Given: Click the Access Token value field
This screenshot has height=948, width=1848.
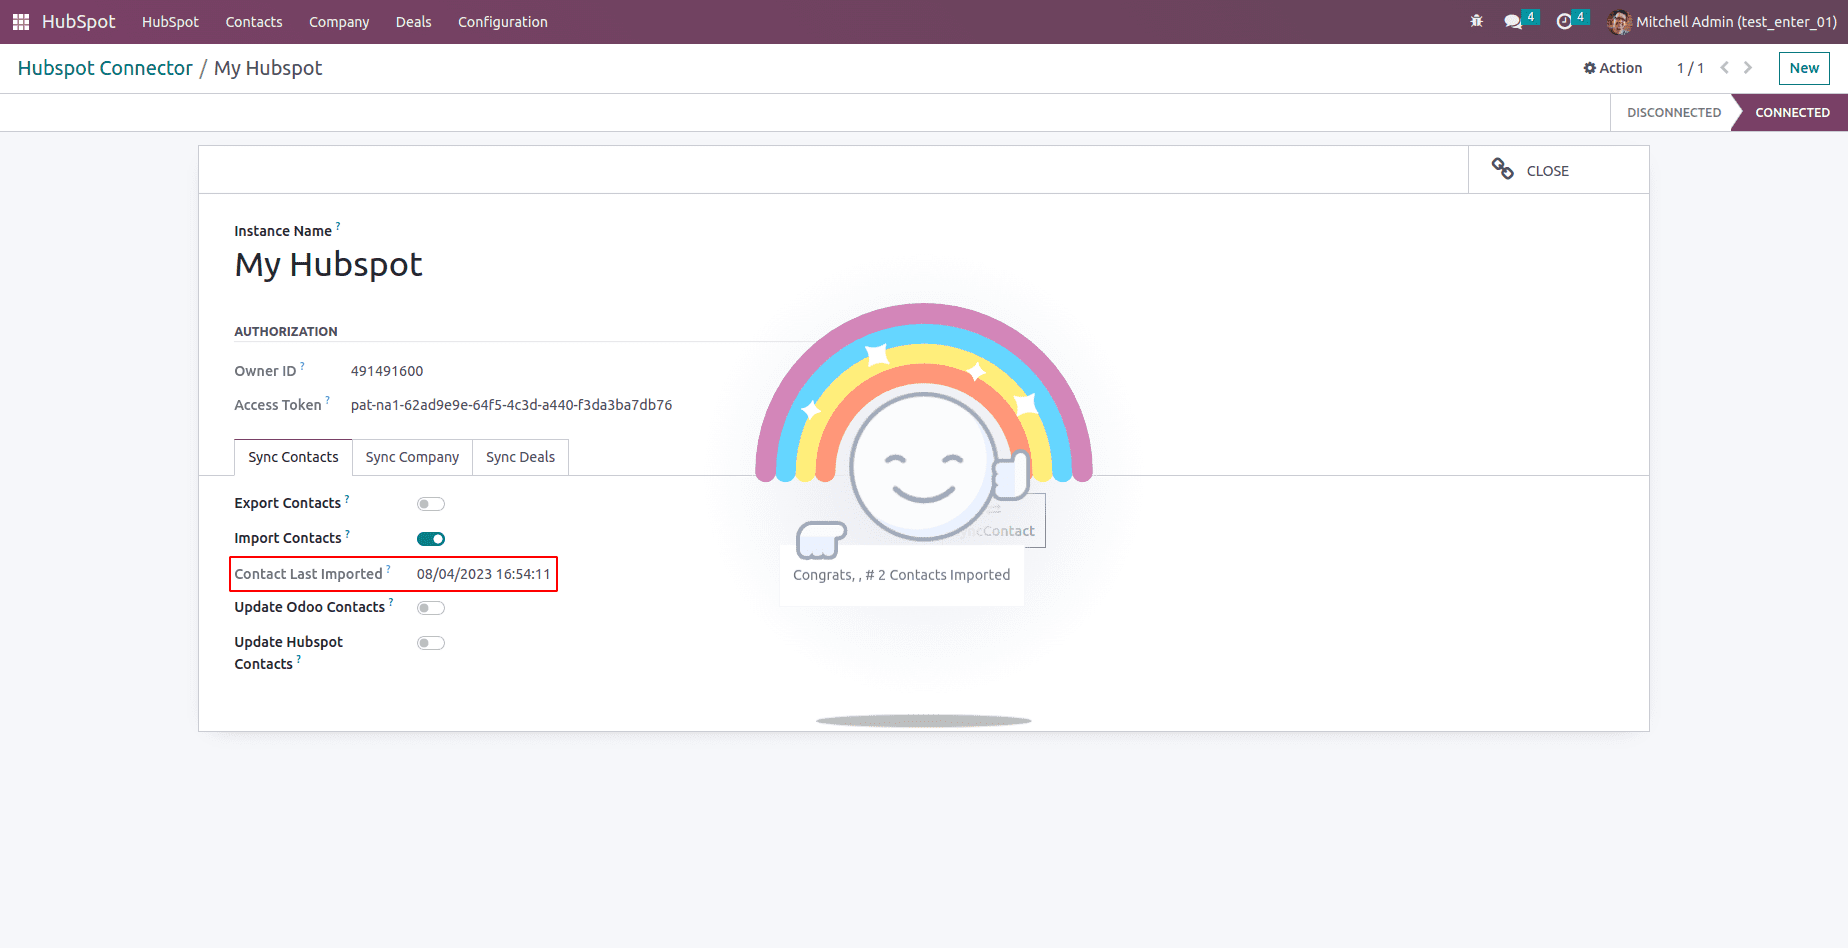Looking at the screenshot, I should pos(511,405).
